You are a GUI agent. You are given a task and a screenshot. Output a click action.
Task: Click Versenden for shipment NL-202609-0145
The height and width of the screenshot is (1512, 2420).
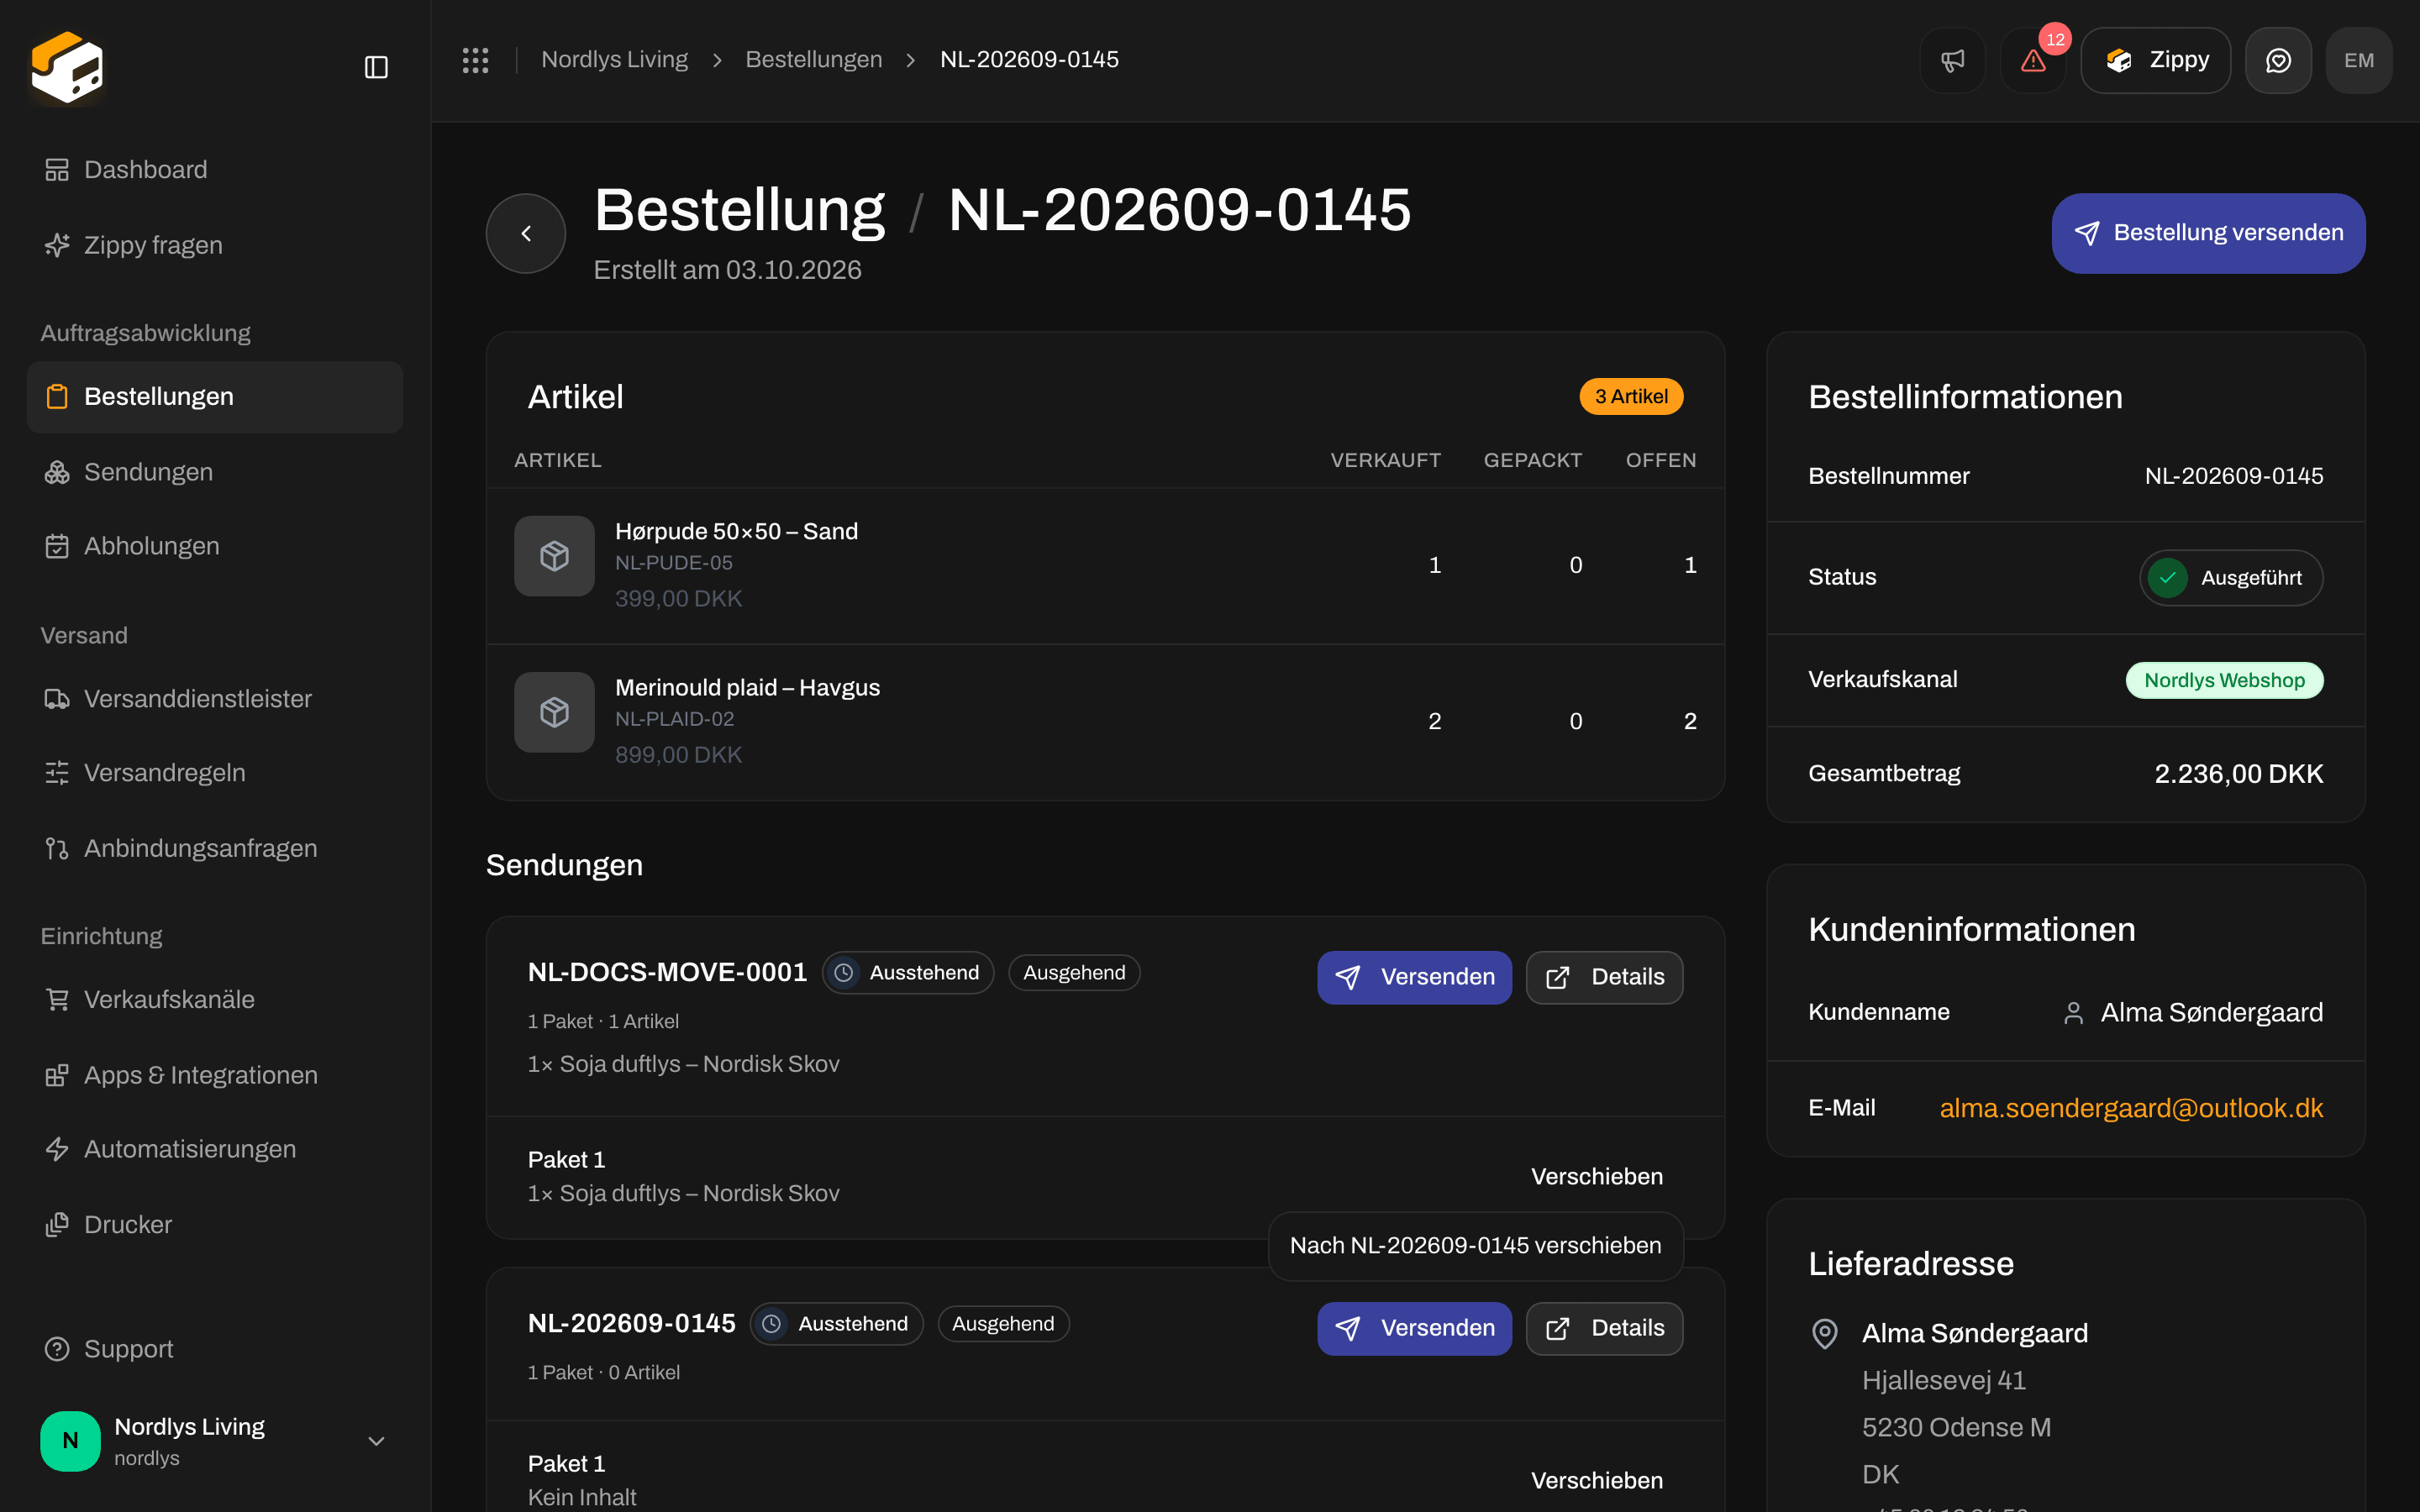pos(1414,1328)
